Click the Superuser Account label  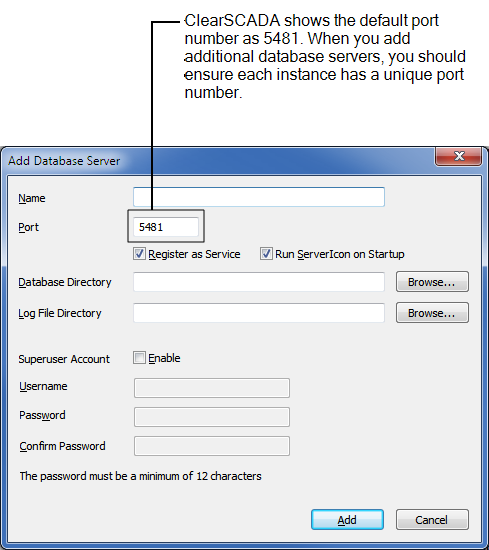pos(64,359)
